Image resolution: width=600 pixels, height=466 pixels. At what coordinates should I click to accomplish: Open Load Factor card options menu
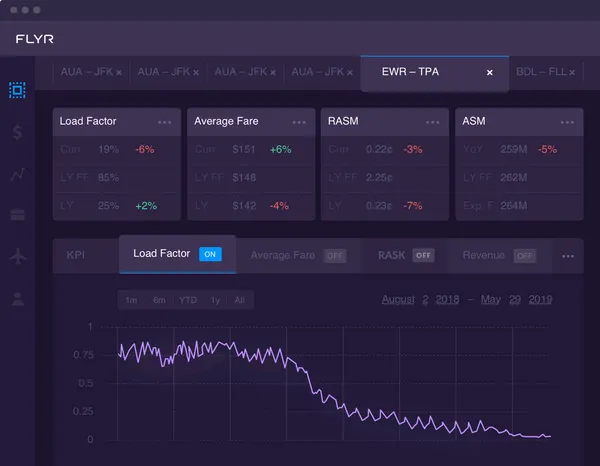tap(165, 122)
